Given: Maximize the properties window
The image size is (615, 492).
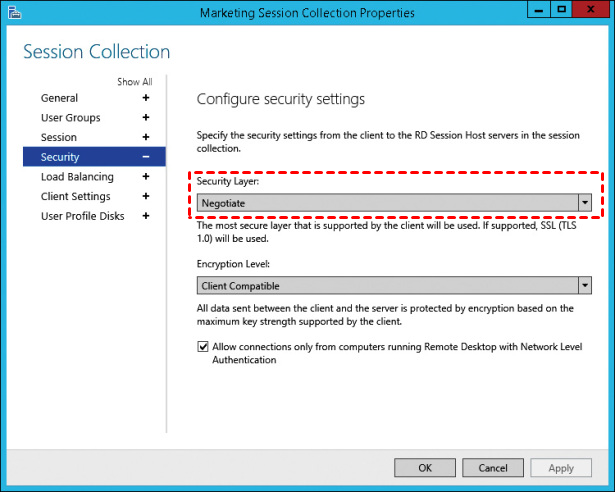Looking at the screenshot, I should 562,10.
